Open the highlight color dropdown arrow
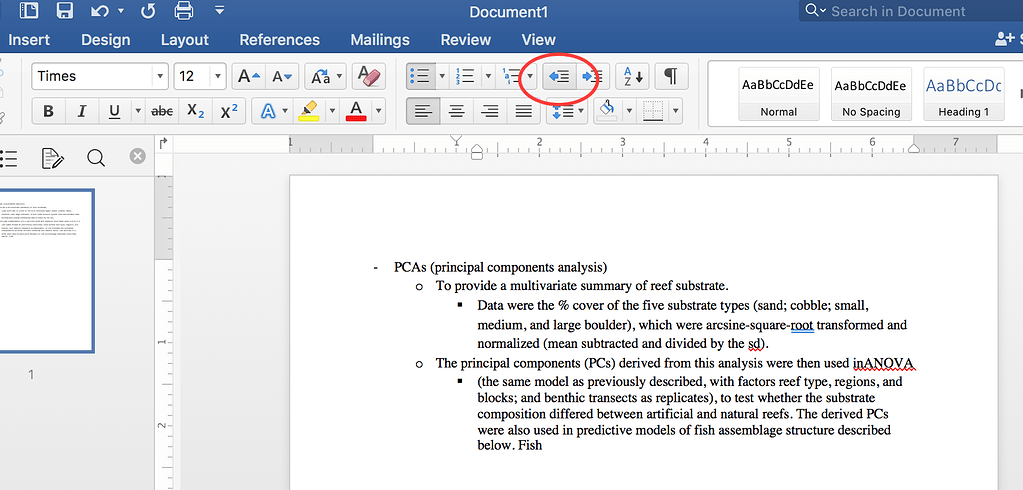The image size is (1023, 490). 333,112
